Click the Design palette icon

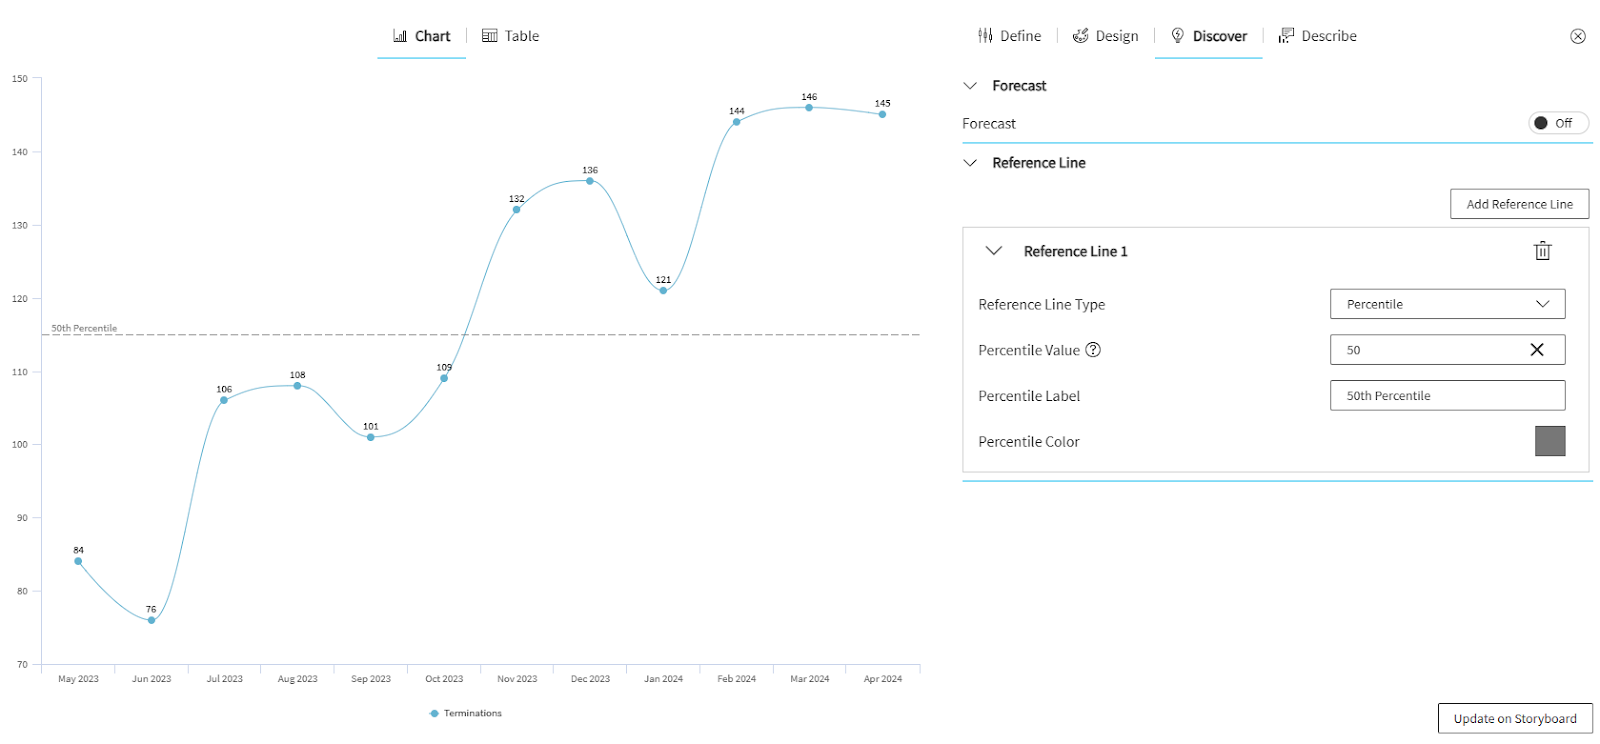coord(1081,36)
